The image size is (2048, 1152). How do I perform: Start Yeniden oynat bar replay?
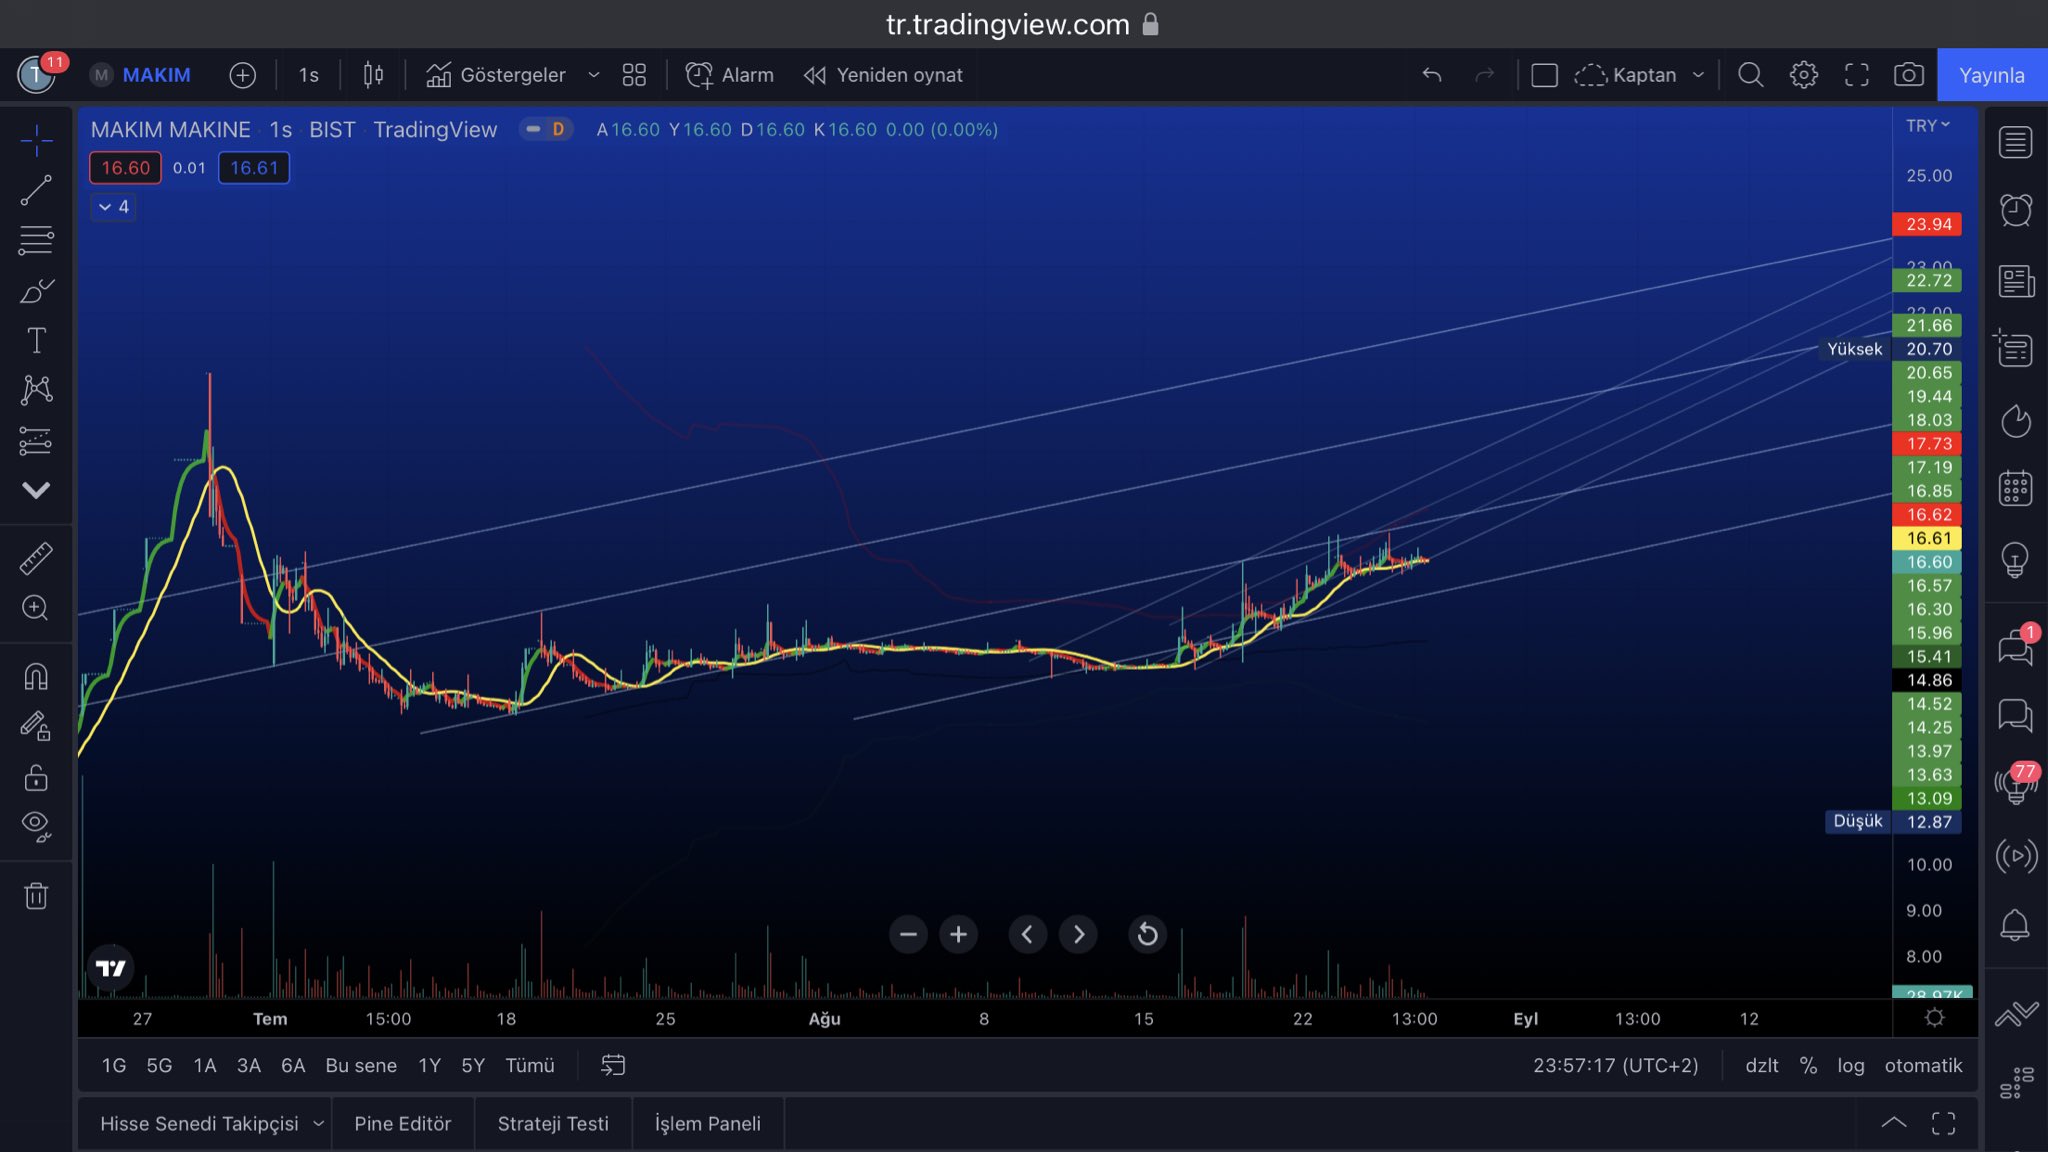[x=883, y=75]
